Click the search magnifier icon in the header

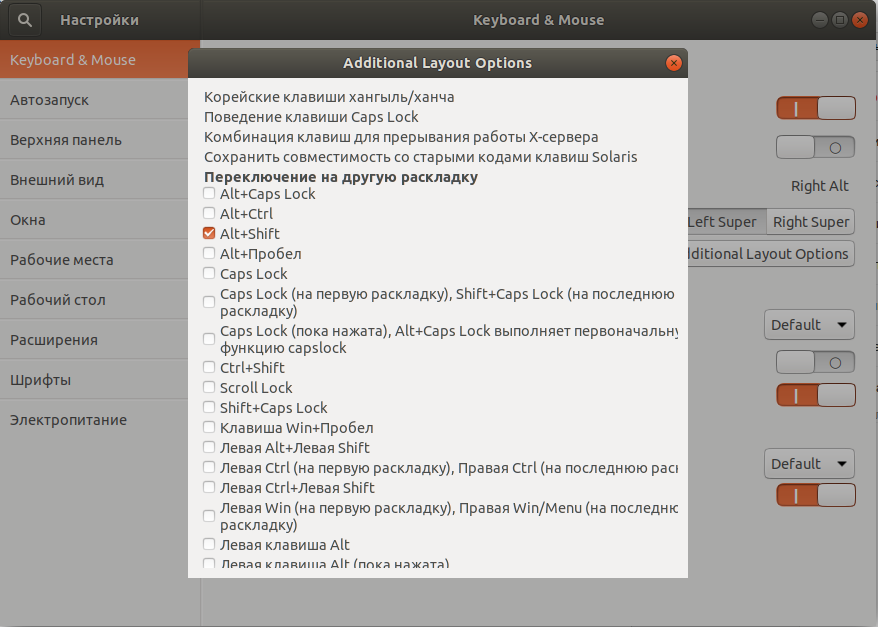tap(26, 19)
